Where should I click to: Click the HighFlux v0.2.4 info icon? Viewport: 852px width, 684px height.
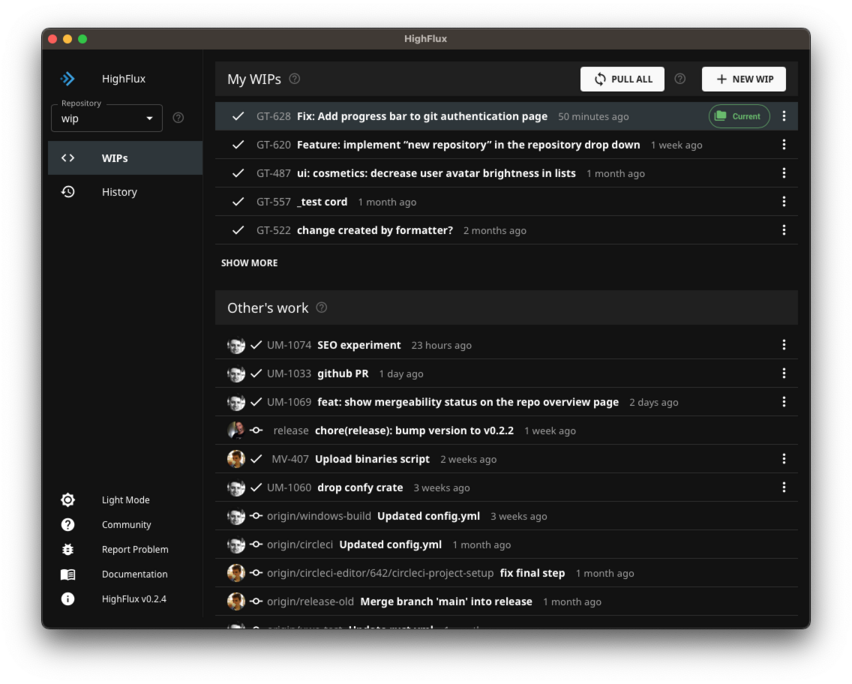[x=67, y=599]
